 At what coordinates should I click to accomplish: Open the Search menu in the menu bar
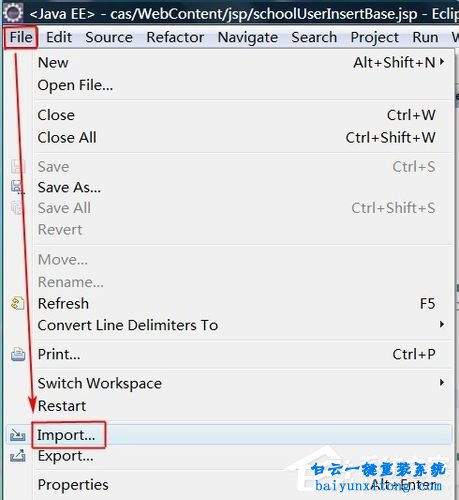coord(314,37)
